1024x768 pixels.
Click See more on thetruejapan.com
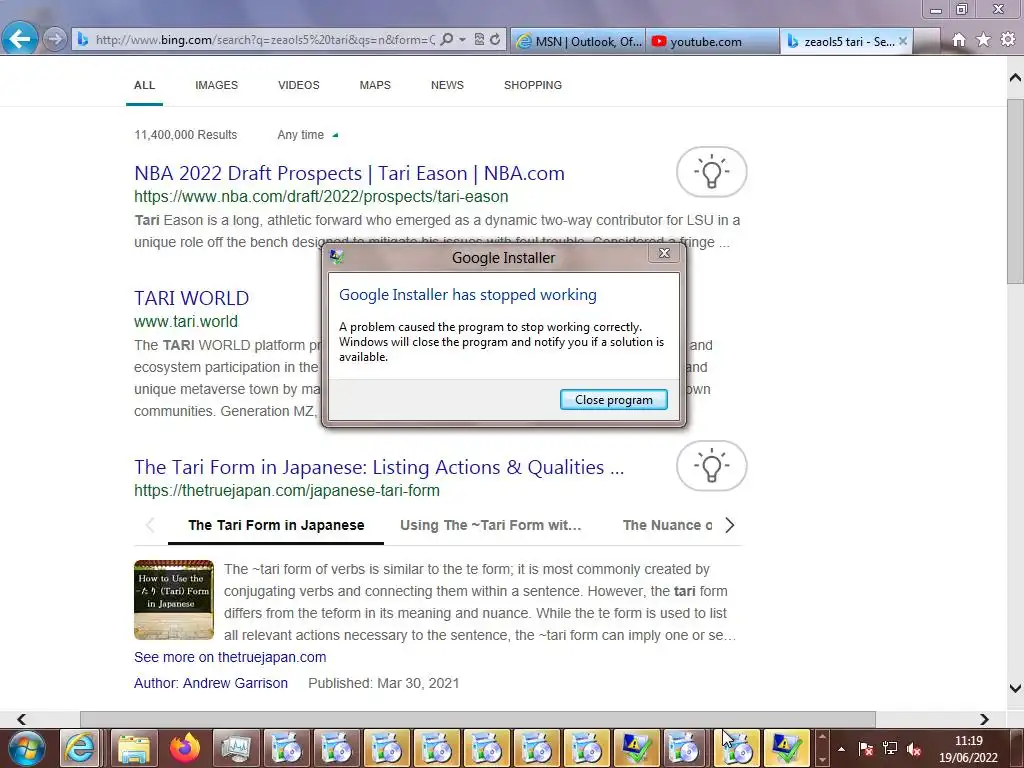tap(230, 658)
